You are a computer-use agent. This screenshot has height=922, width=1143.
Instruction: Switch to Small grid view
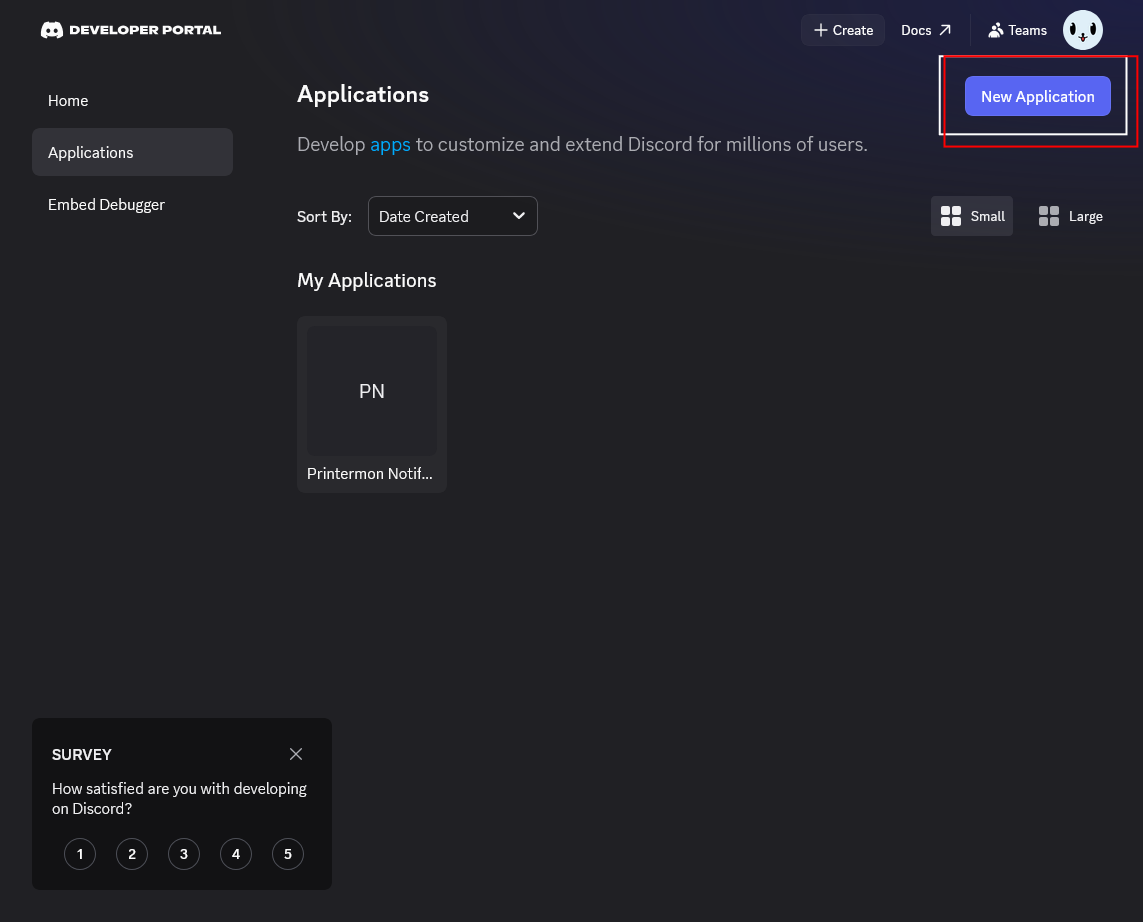[x=972, y=216]
